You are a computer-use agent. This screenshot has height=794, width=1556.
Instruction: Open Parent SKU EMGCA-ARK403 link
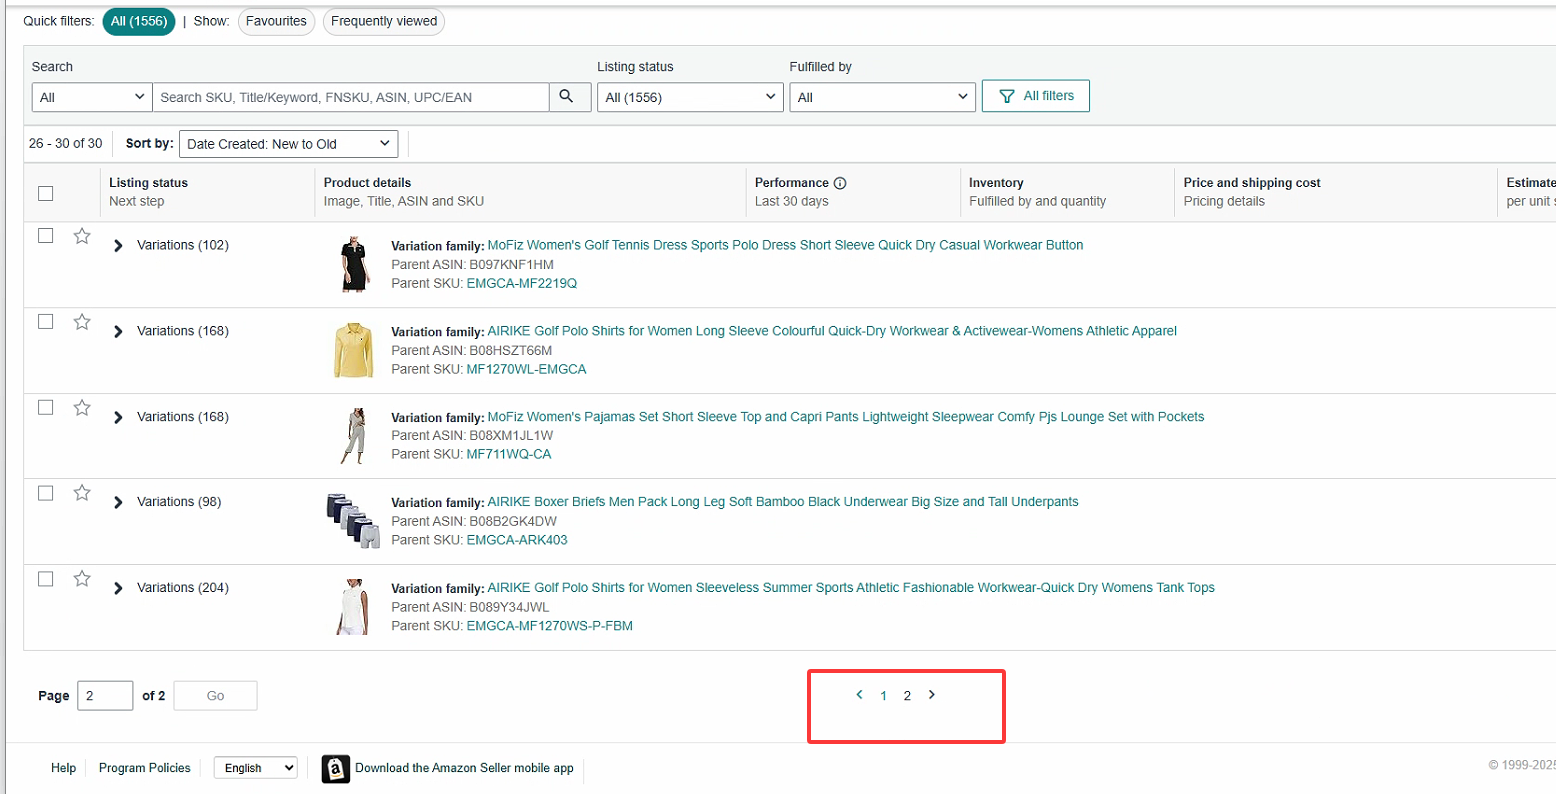click(x=517, y=541)
